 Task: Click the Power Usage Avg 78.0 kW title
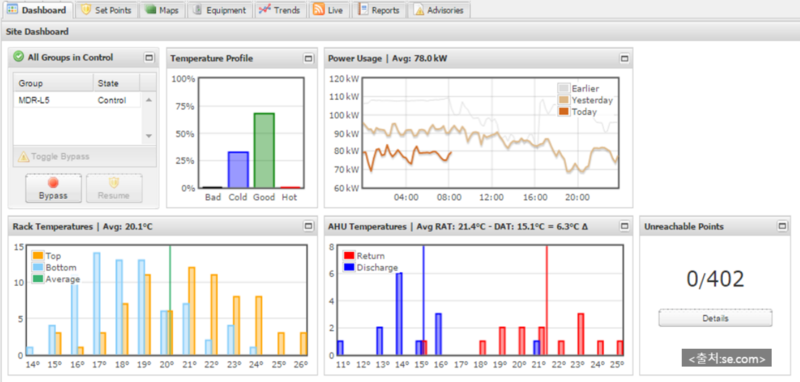coord(387,59)
